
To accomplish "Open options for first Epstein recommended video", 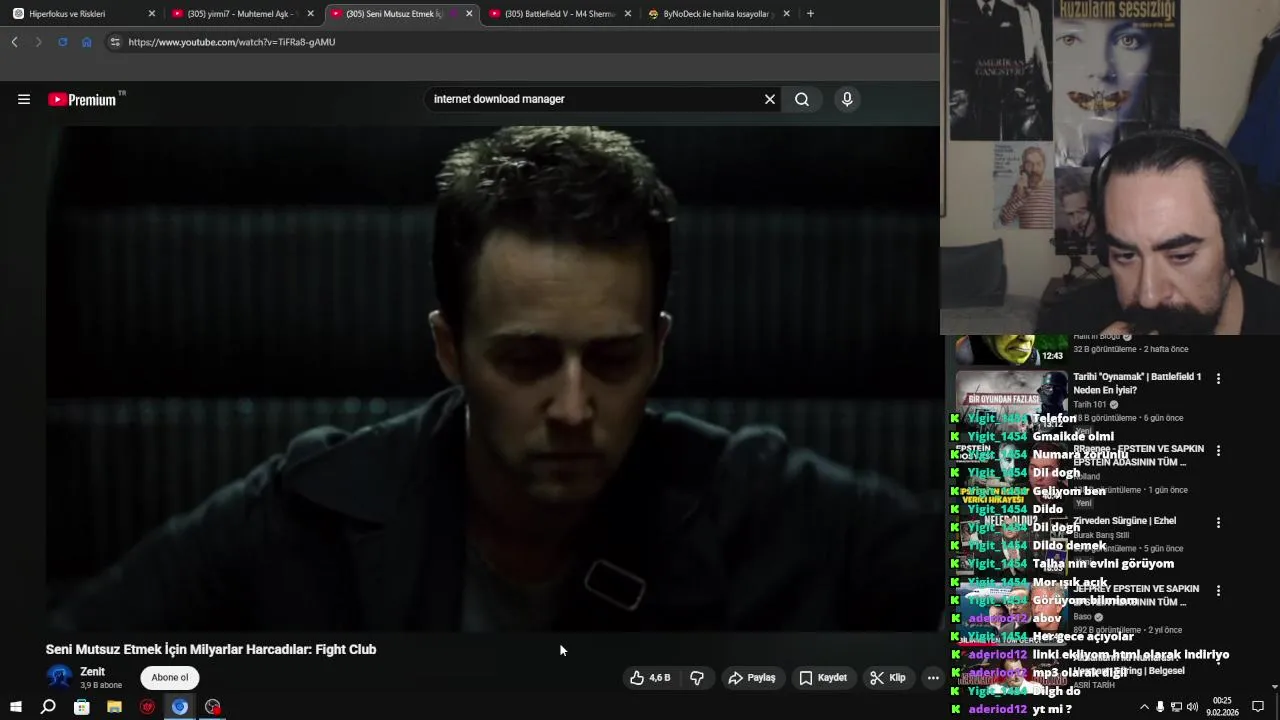I will click(1218, 451).
